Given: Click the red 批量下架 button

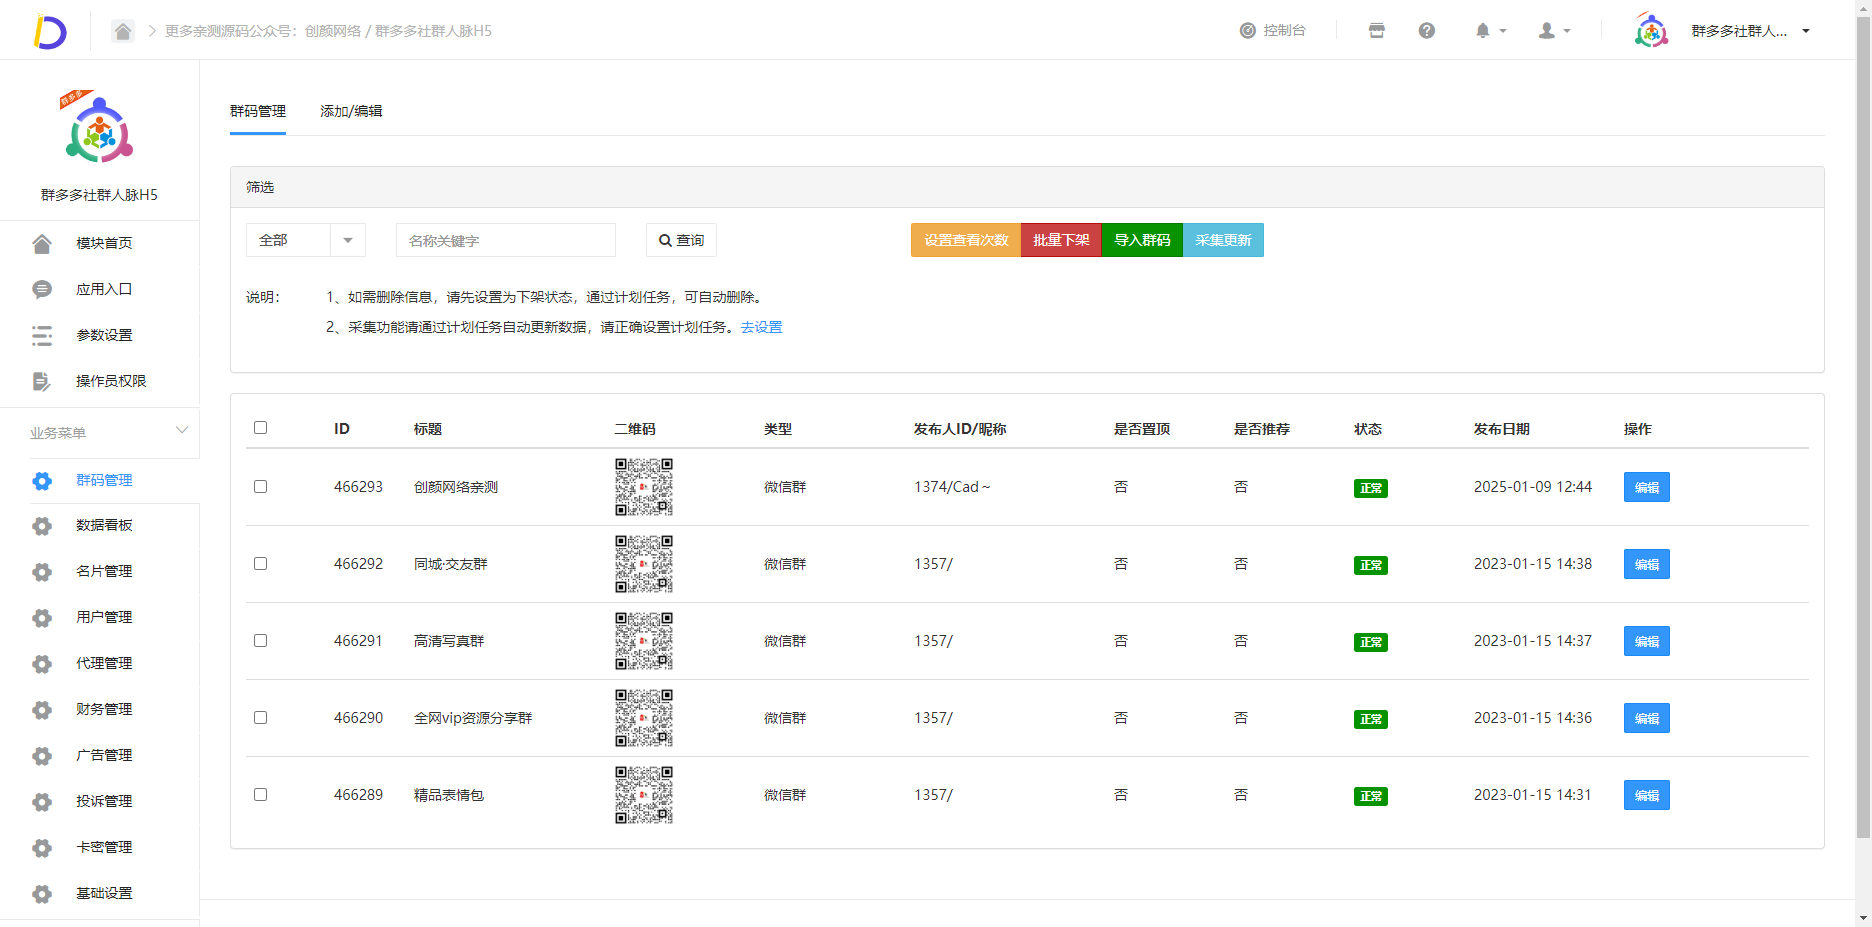Looking at the screenshot, I should 1060,240.
